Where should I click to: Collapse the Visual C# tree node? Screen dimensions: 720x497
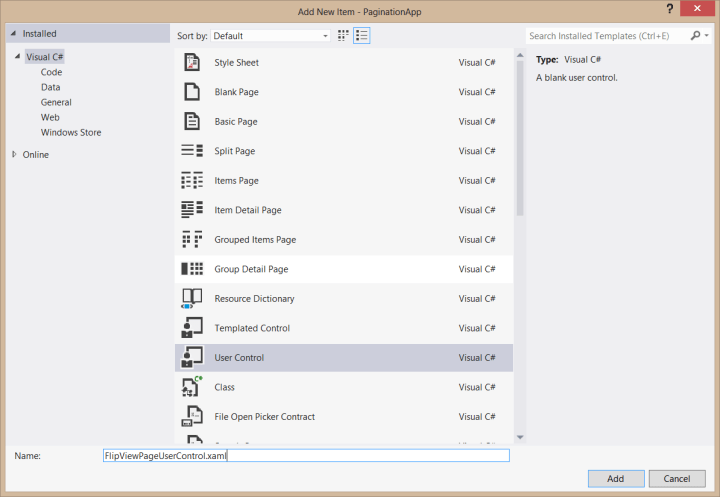tap(17, 57)
